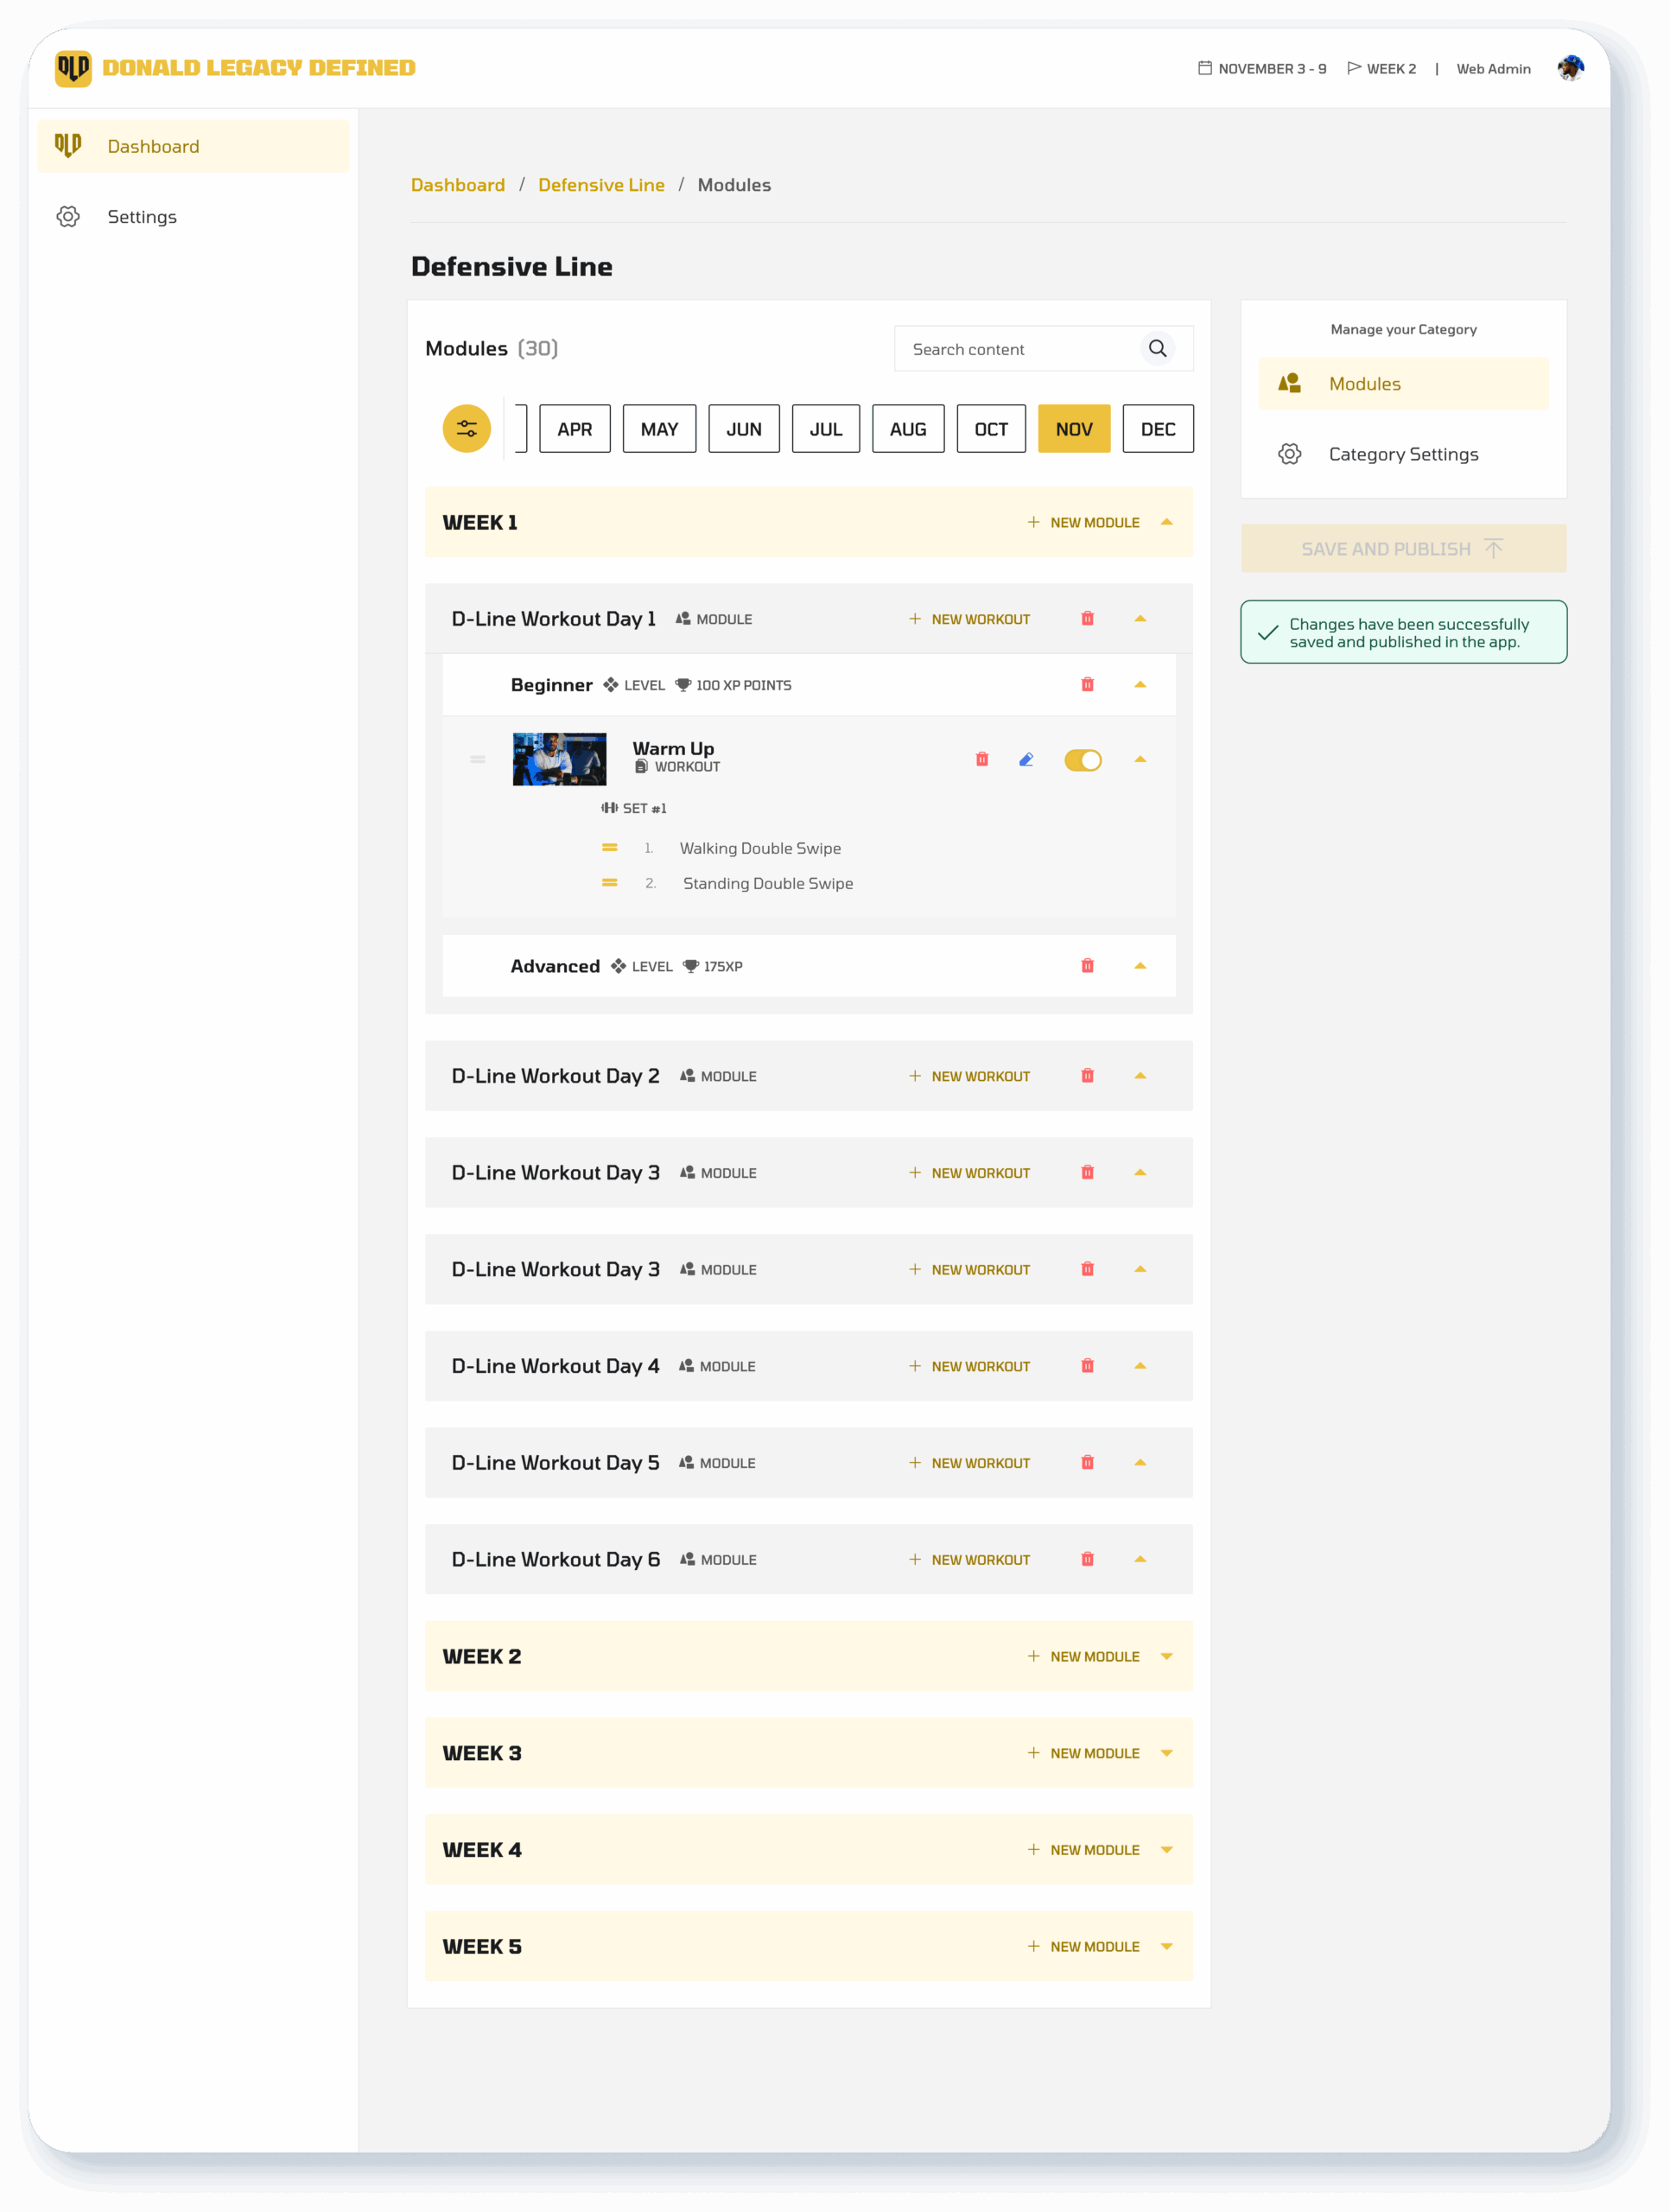Viewport: 1670px width, 2212px height.
Task: Toggle the Warm Up workout switch off
Action: click(1082, 760)
